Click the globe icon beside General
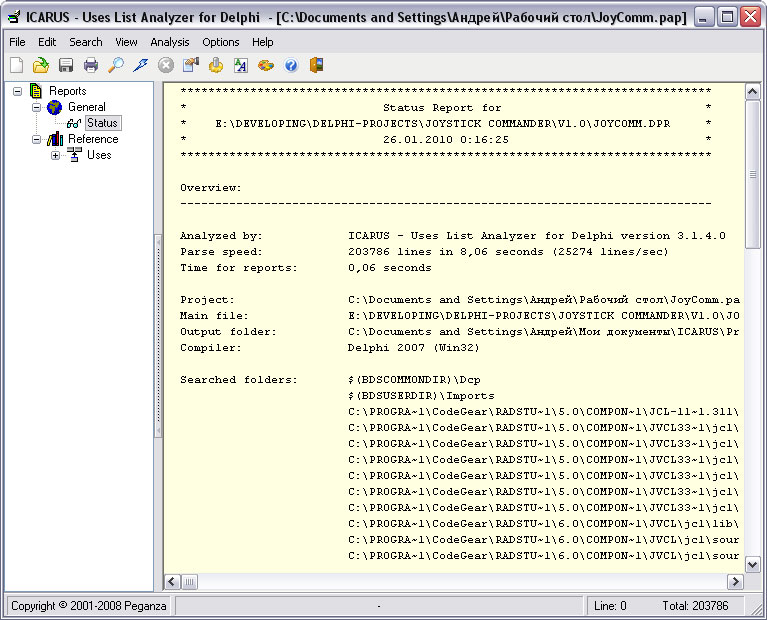 [54, 107]
